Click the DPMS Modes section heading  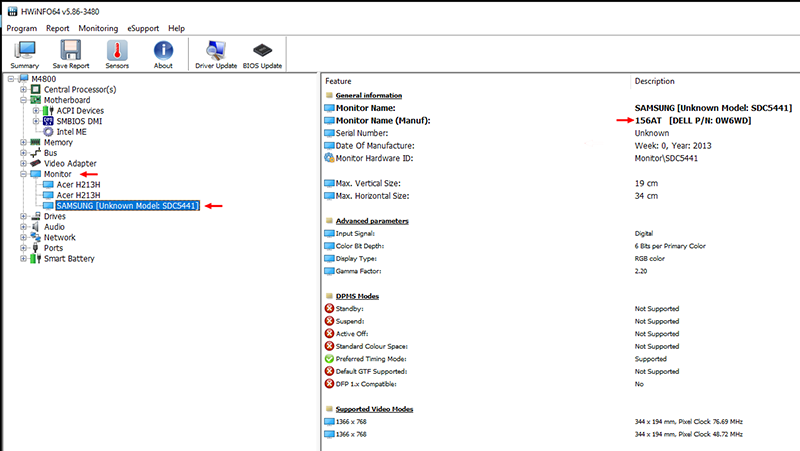click(357, 296)
